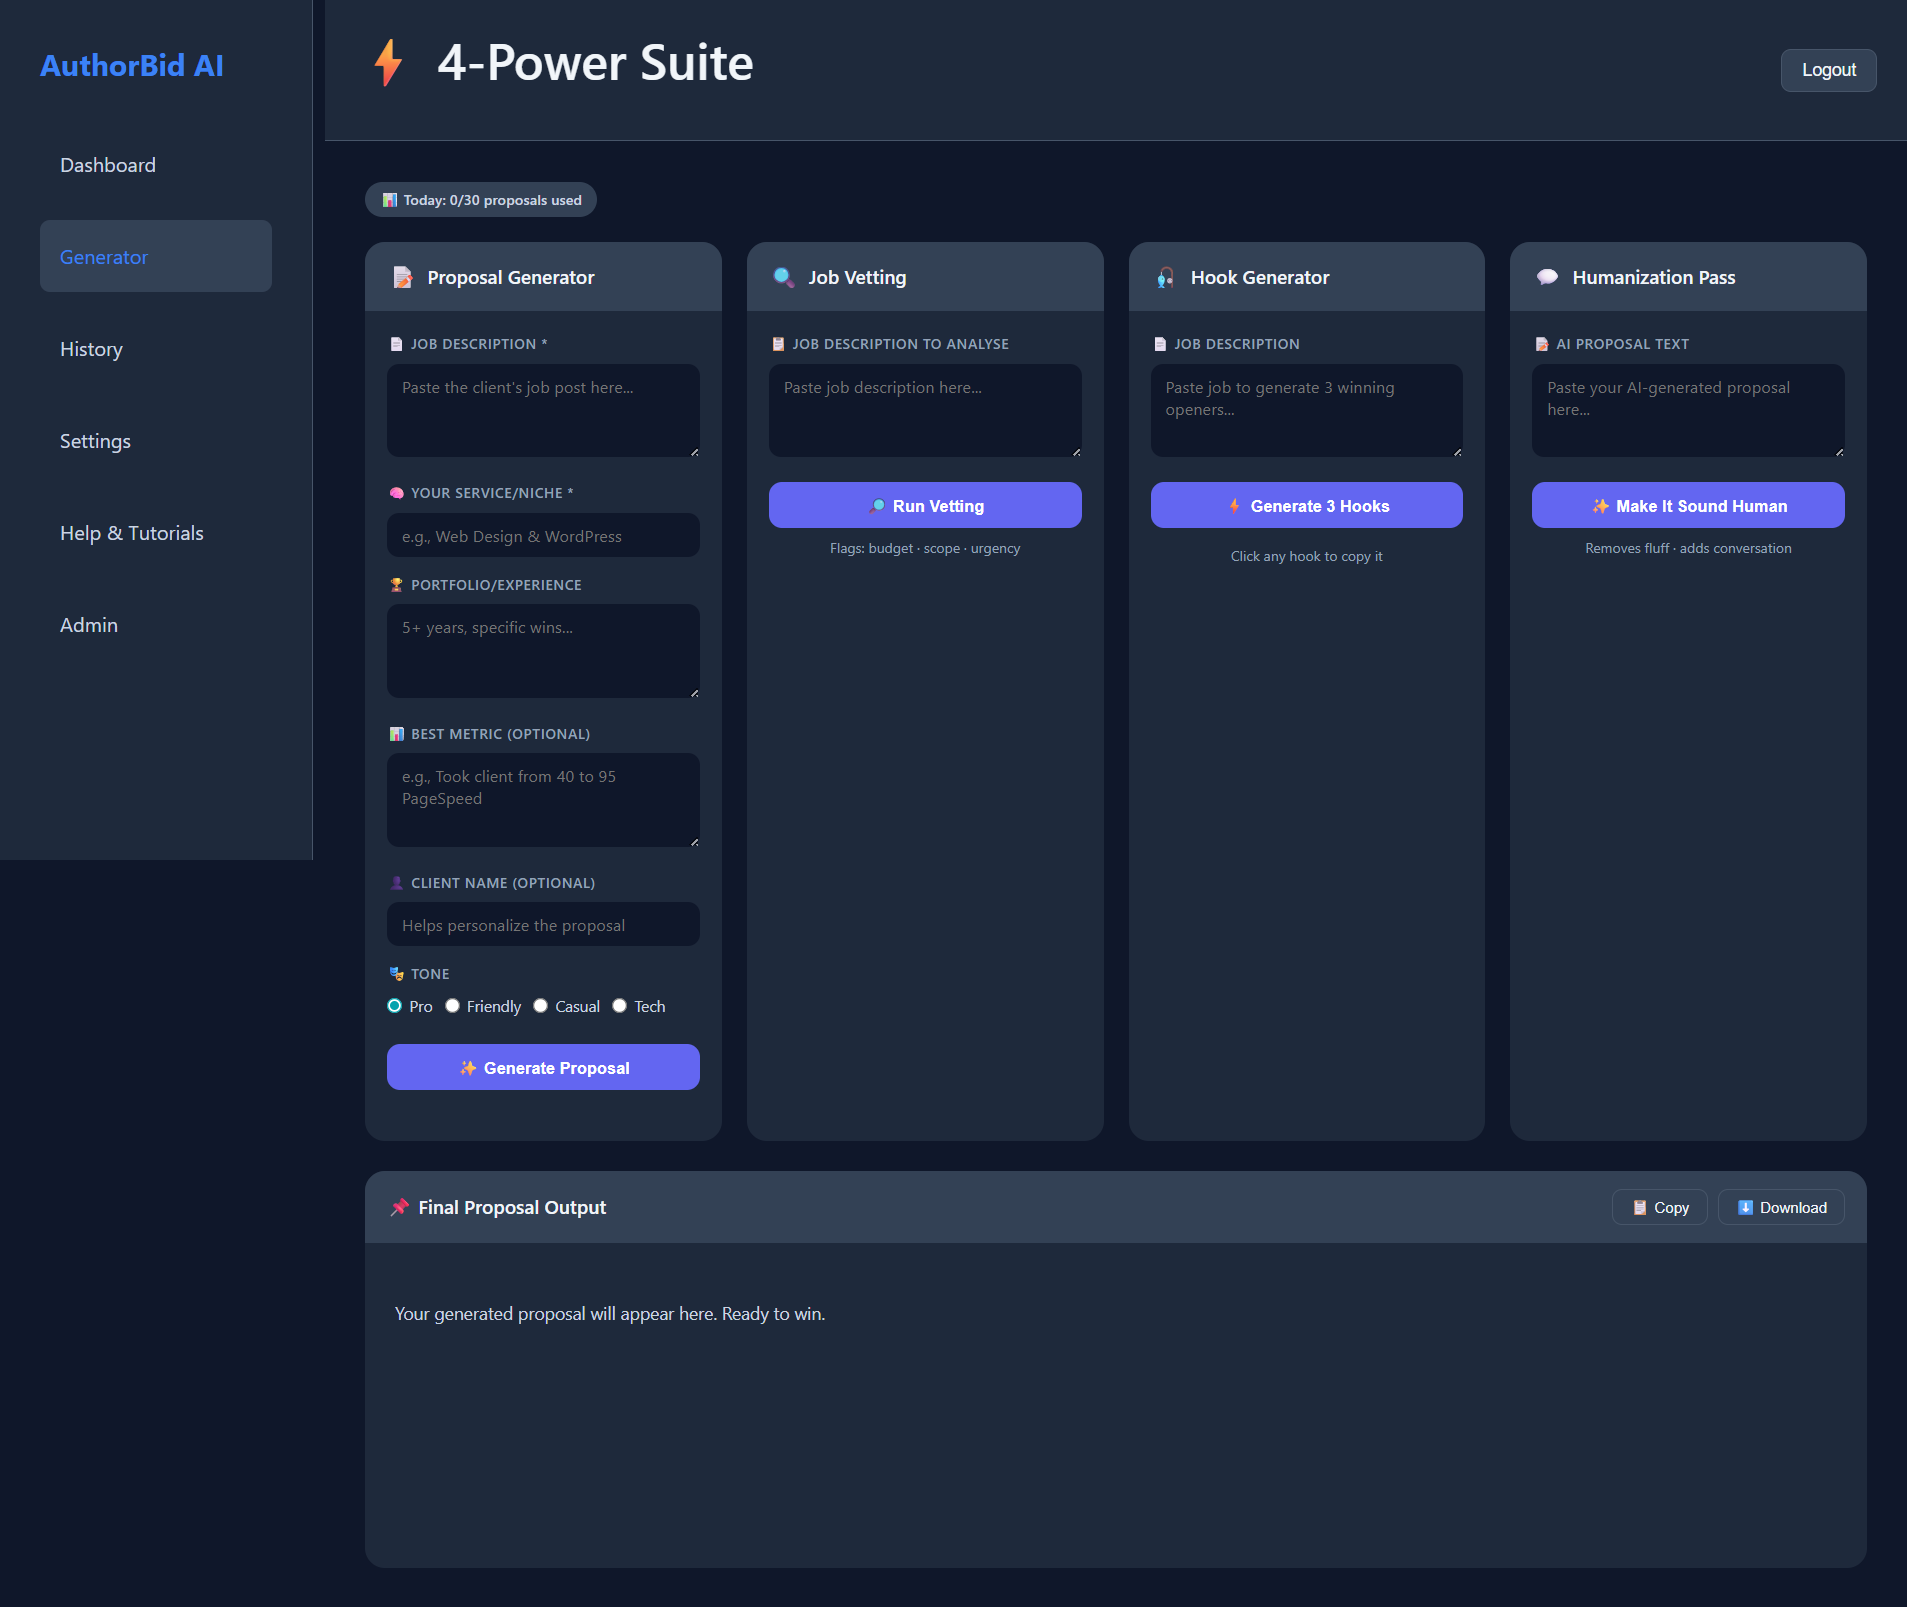Select the Casual tone radio button
The height and width of the screenshot is (1607, 1907).
[x=541, y=1006]
